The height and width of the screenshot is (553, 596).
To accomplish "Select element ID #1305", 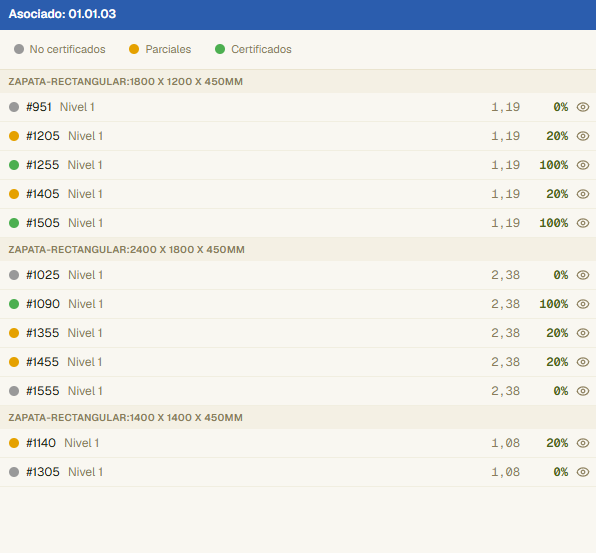I will [x=43, y=472].
